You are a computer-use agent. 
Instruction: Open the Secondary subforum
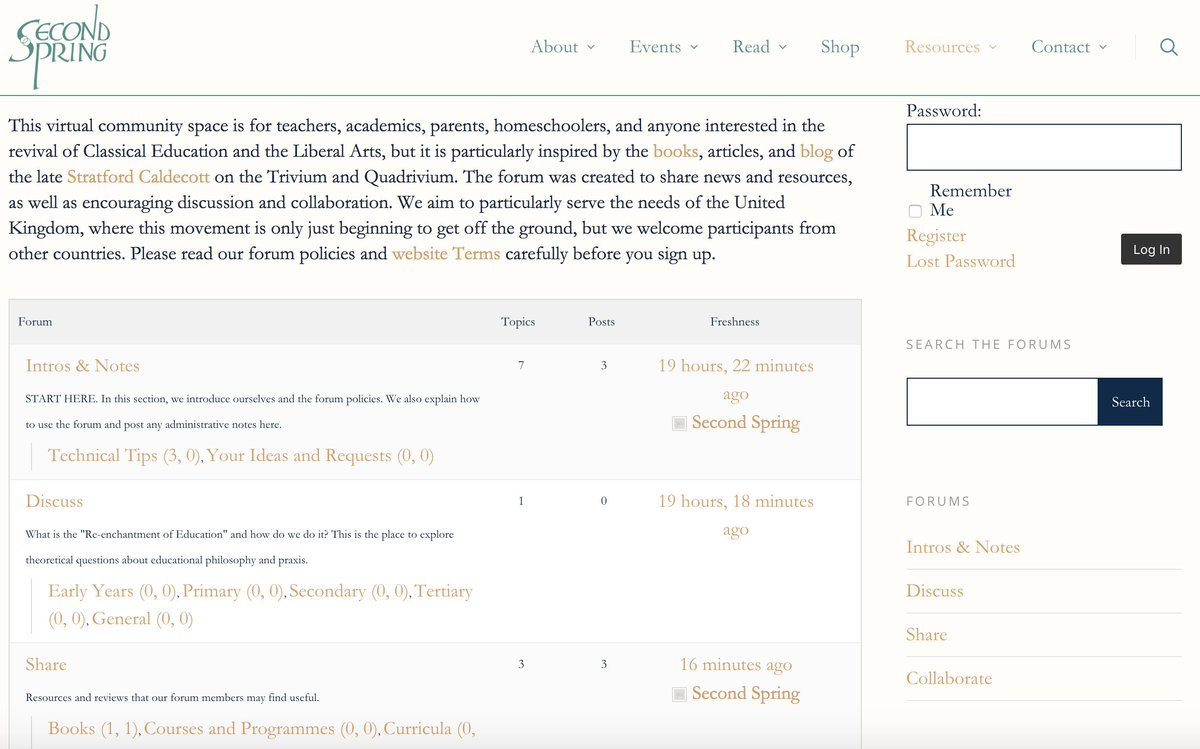point(349,591)
